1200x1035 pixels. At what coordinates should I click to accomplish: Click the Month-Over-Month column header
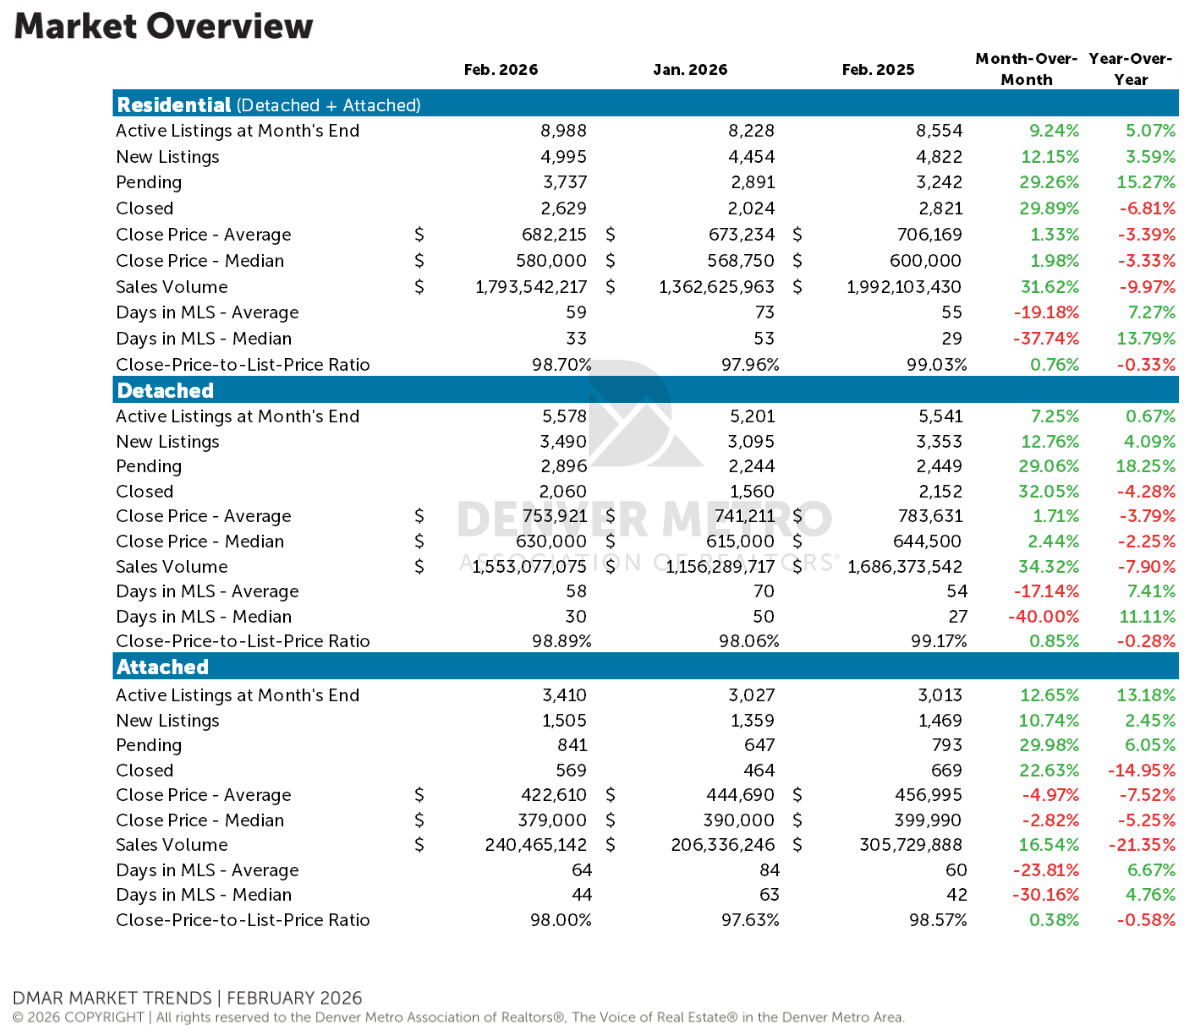[1026, 69]
